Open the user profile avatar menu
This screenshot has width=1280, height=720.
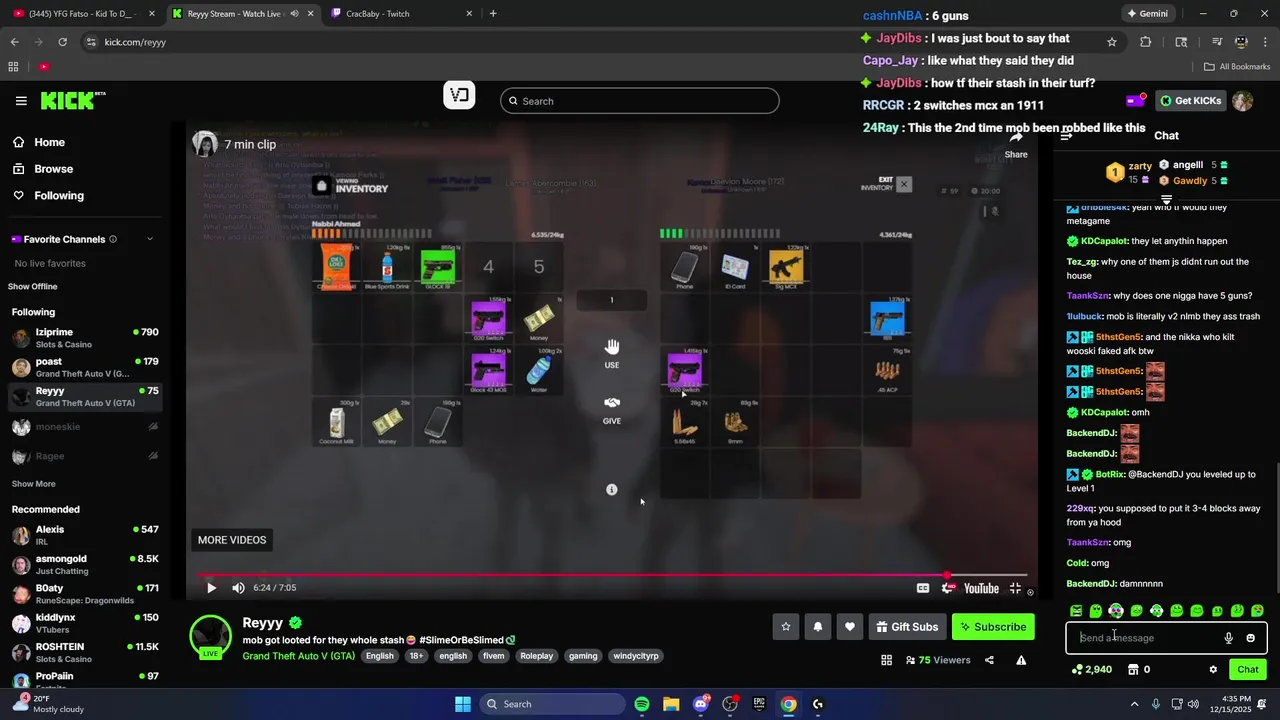1243,101
